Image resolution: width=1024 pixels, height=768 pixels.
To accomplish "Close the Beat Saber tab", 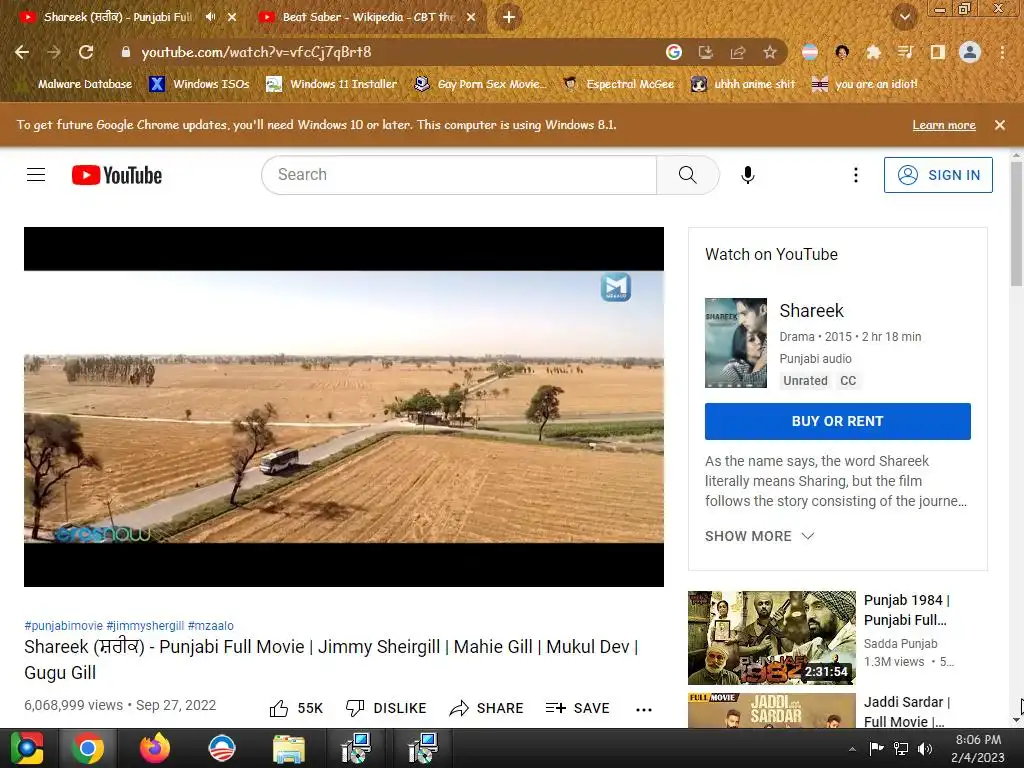I will pos(471,17).
